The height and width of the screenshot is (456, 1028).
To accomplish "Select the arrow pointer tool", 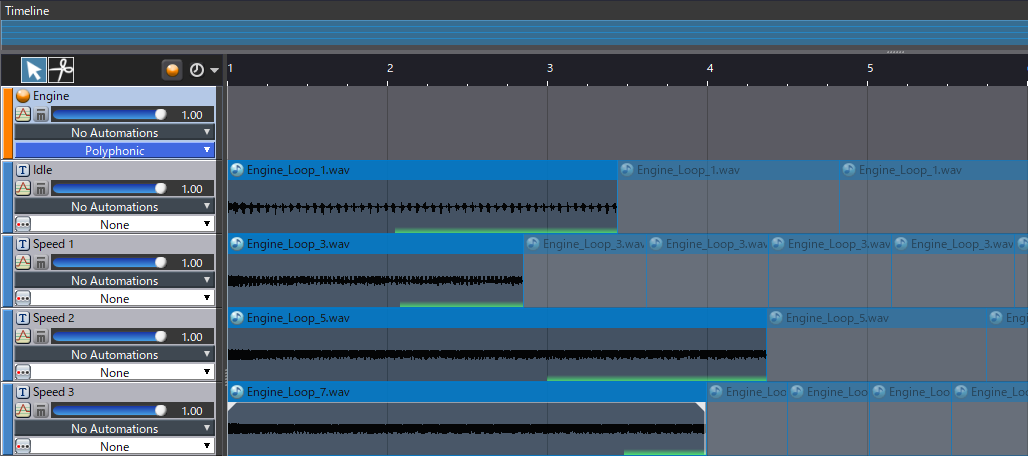I will click(x=34, y=69).
